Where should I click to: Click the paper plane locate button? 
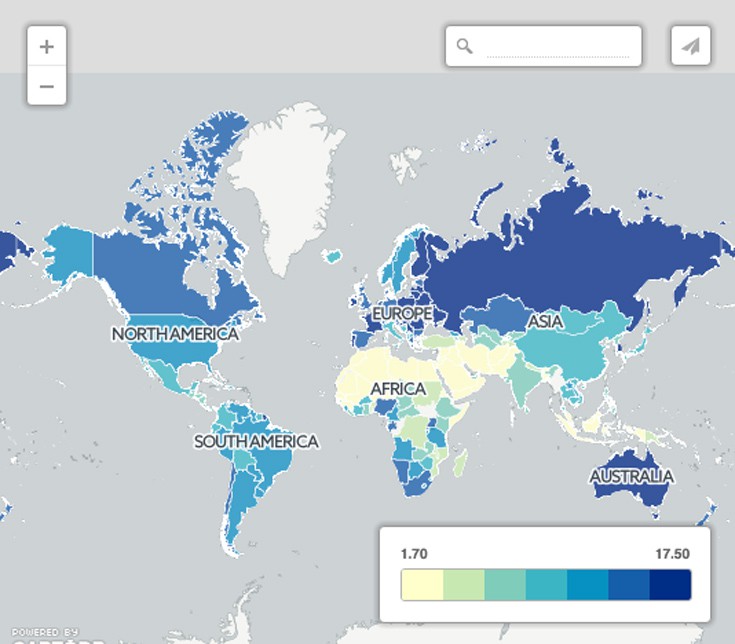tap(691, 46)
